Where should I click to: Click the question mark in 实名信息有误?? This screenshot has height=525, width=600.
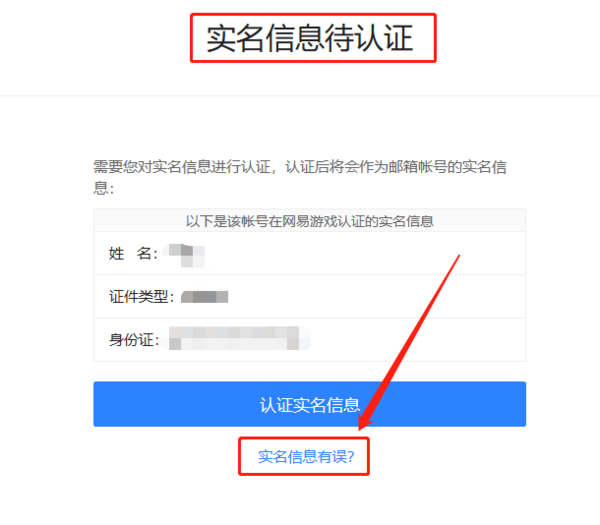tap(351, 457)
